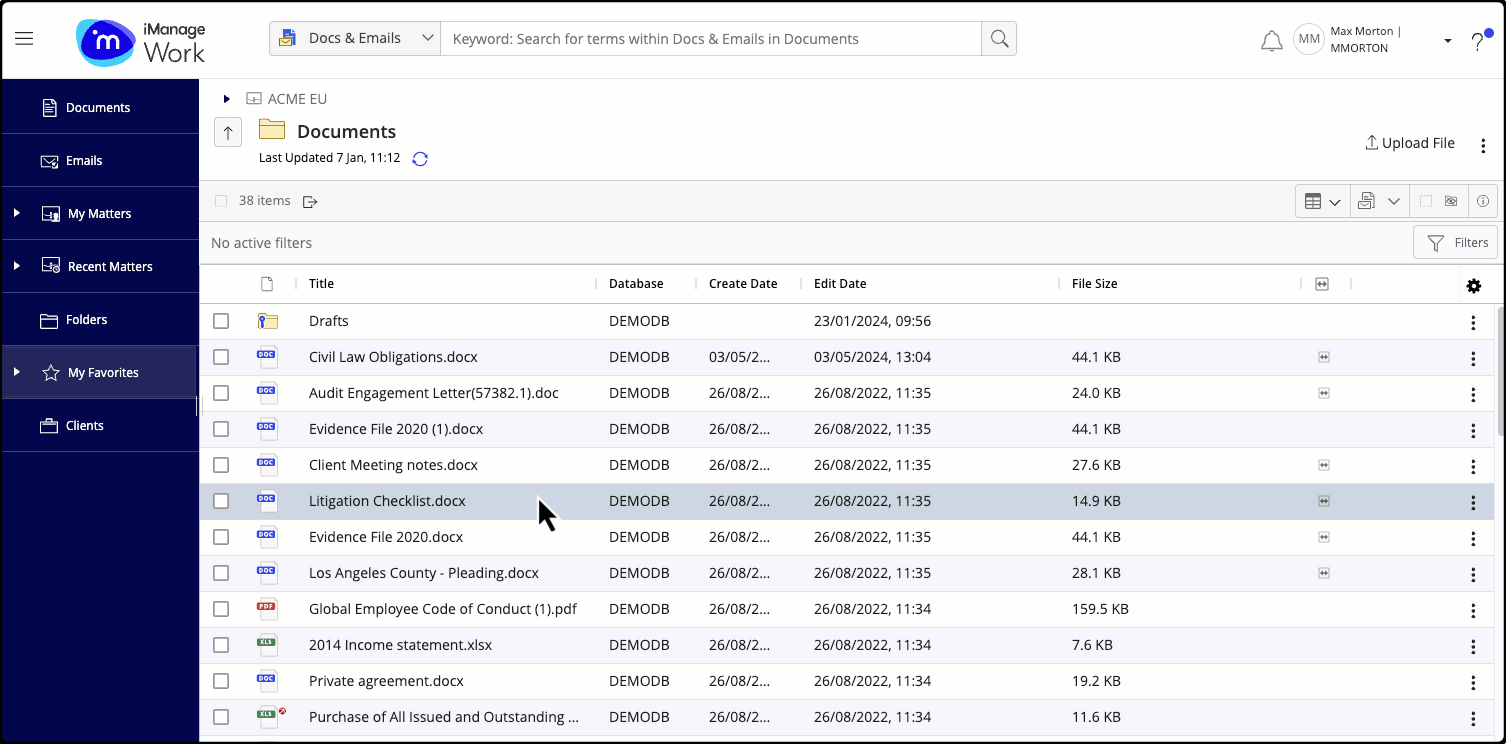Select the My Favorites star in the sidebar
This screenshot has width=1506, height=744.
click(x=50, y=372)
